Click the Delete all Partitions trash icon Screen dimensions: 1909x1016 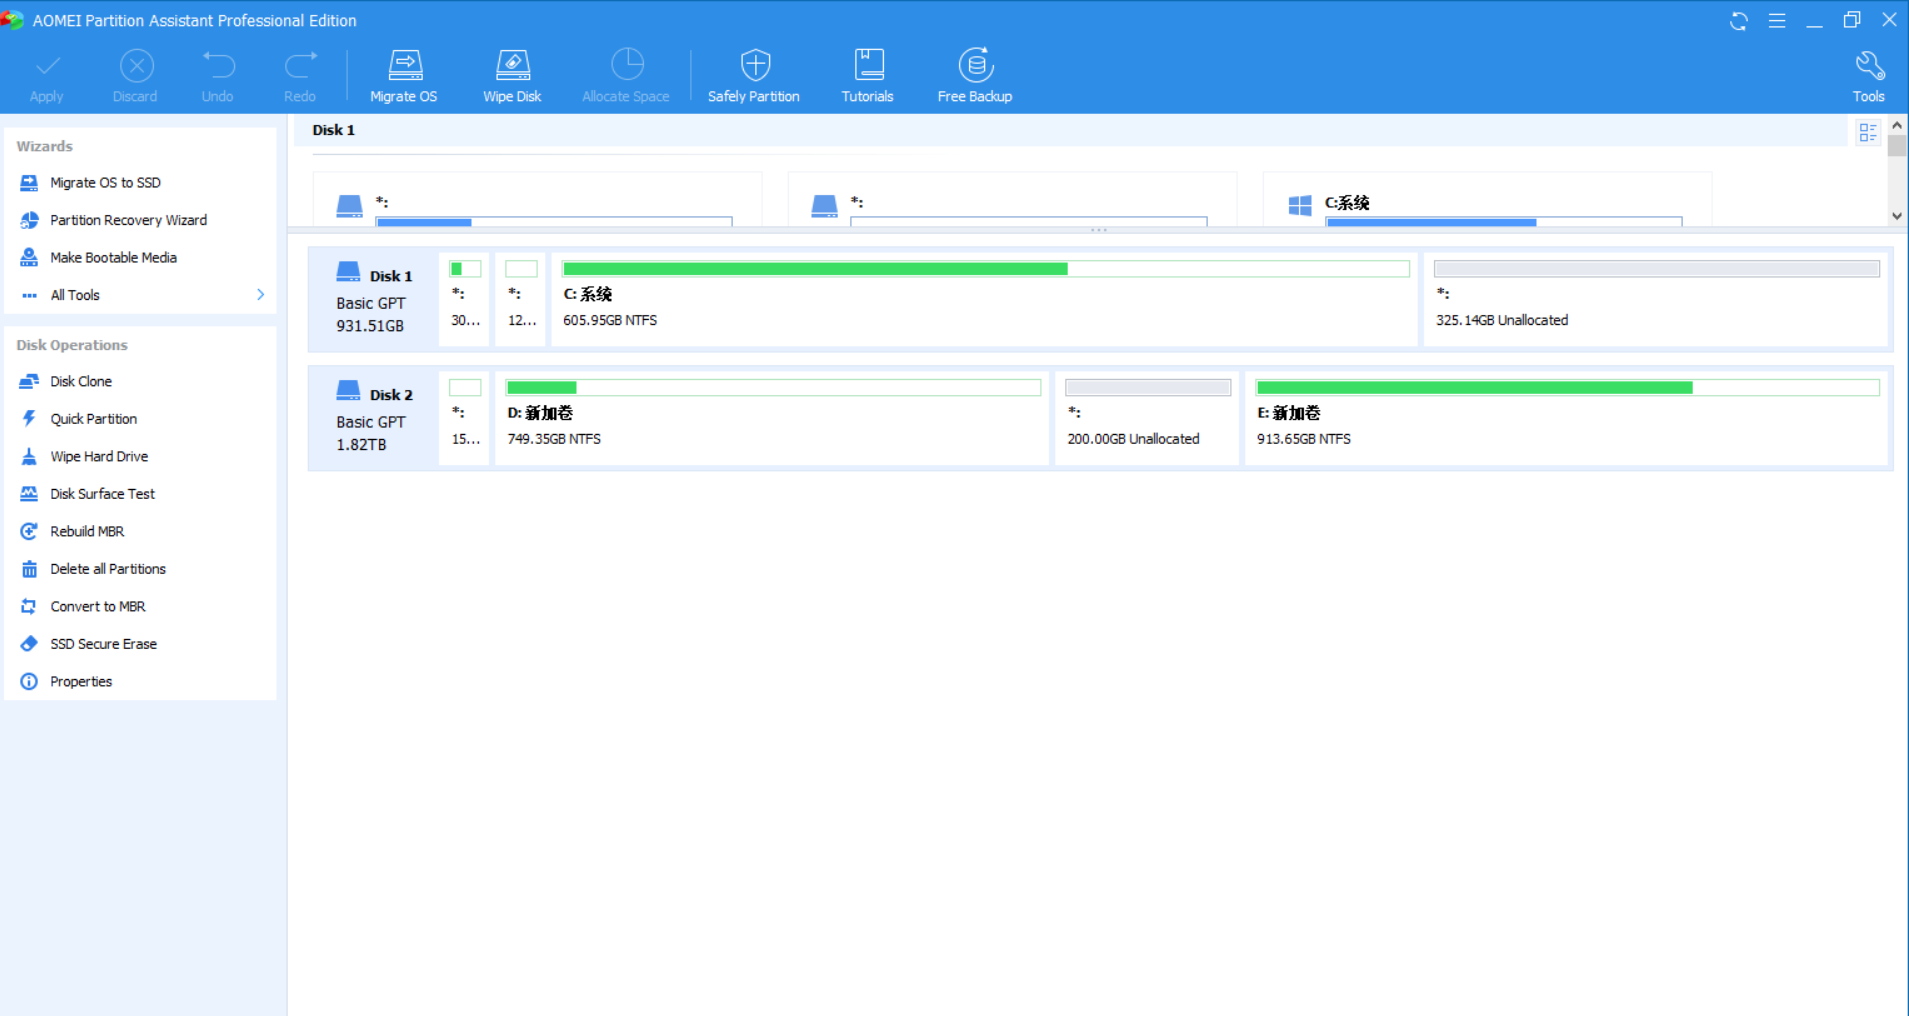point(29,569)
